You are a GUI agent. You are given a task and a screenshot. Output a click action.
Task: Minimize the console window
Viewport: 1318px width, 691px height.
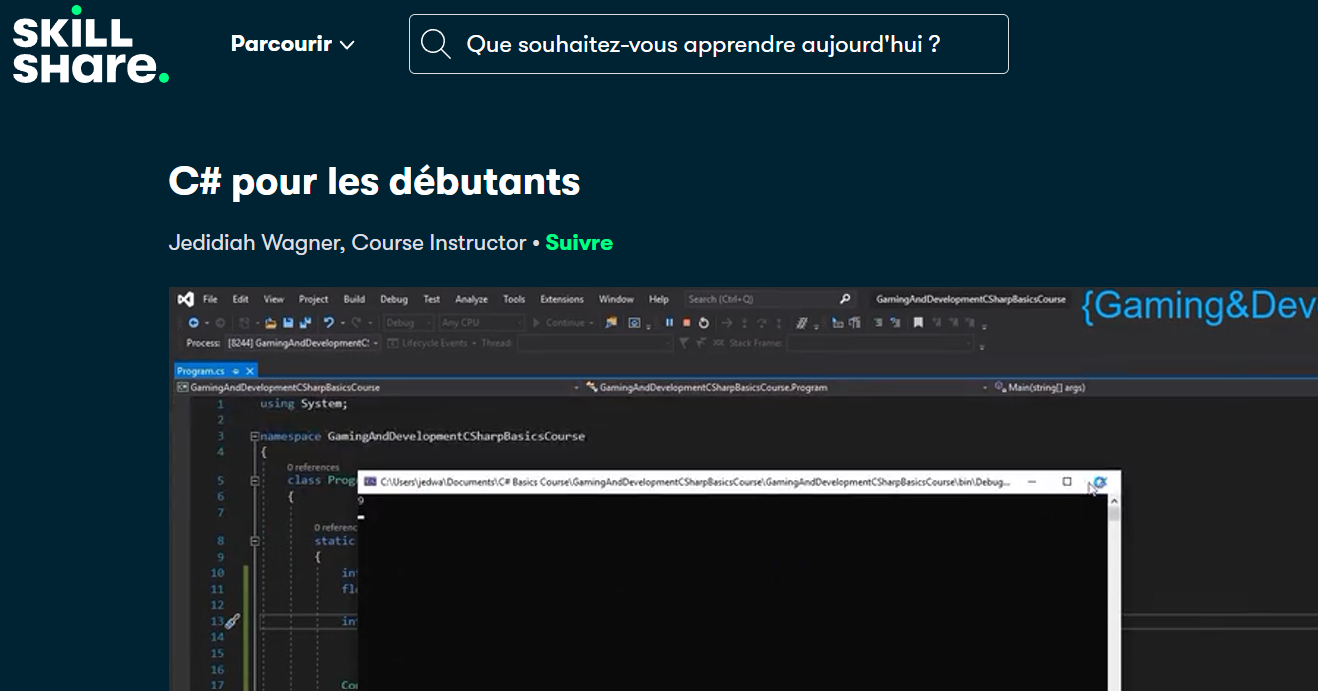(1032, 482)
